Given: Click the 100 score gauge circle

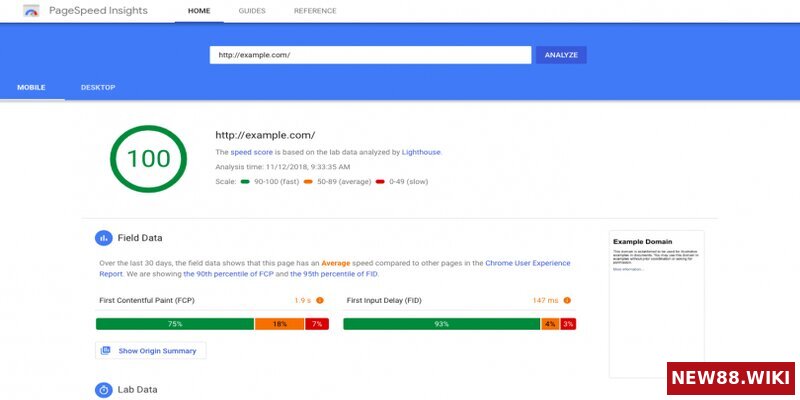Looking at the screenshot, I should (x=148, y=159).
